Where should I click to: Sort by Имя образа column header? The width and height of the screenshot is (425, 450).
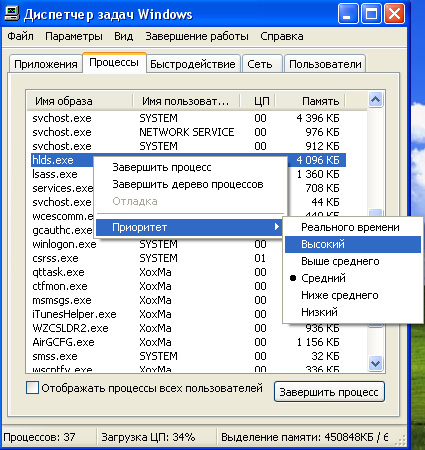point(80,101)
